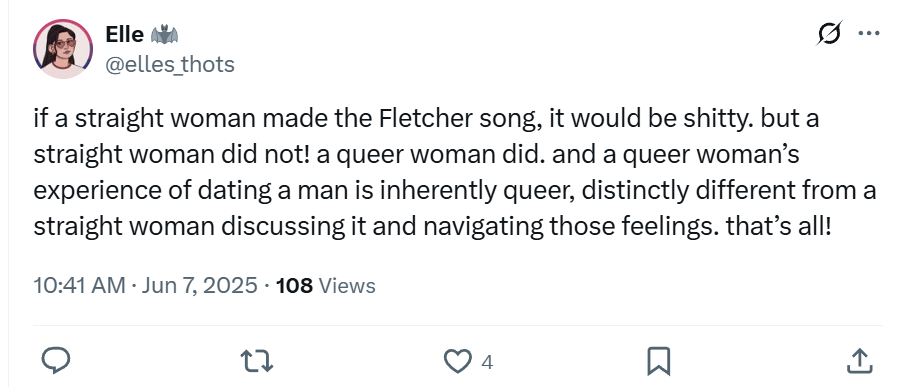Repost this tweet using the retweet arrows

pyautogui.click(x=256, y=361)
